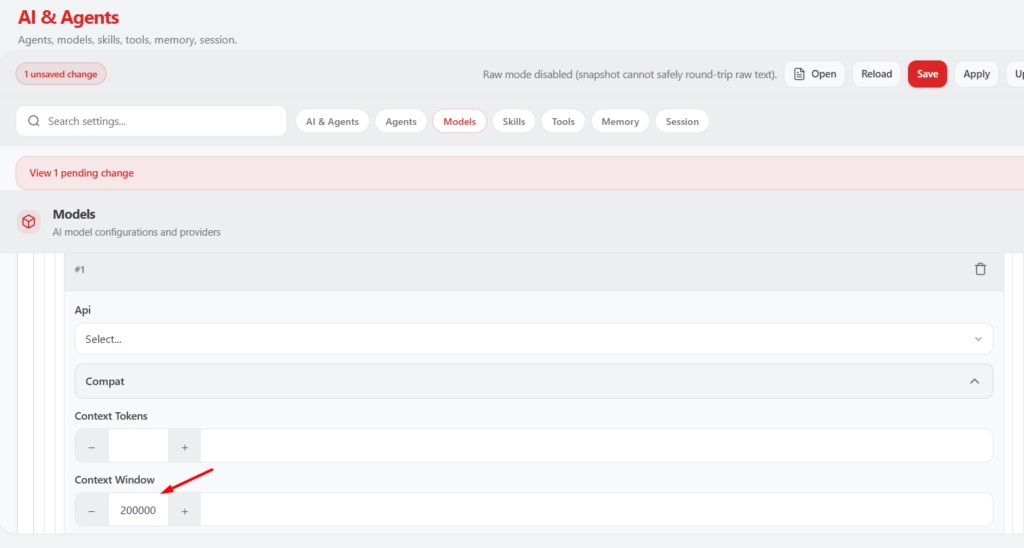
Task: Click the Models cube icon
Action: (x=29, y=222)
